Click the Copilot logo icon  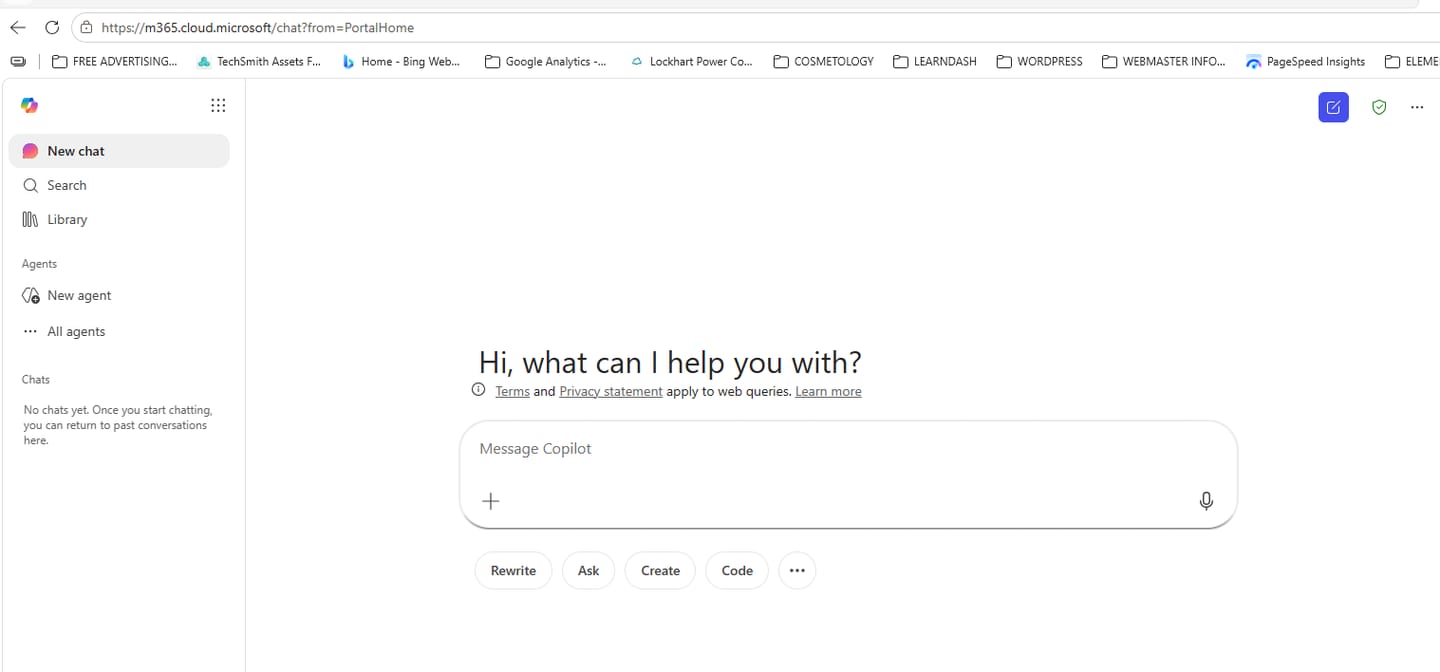pyautogui.click(x=30, y=105)
